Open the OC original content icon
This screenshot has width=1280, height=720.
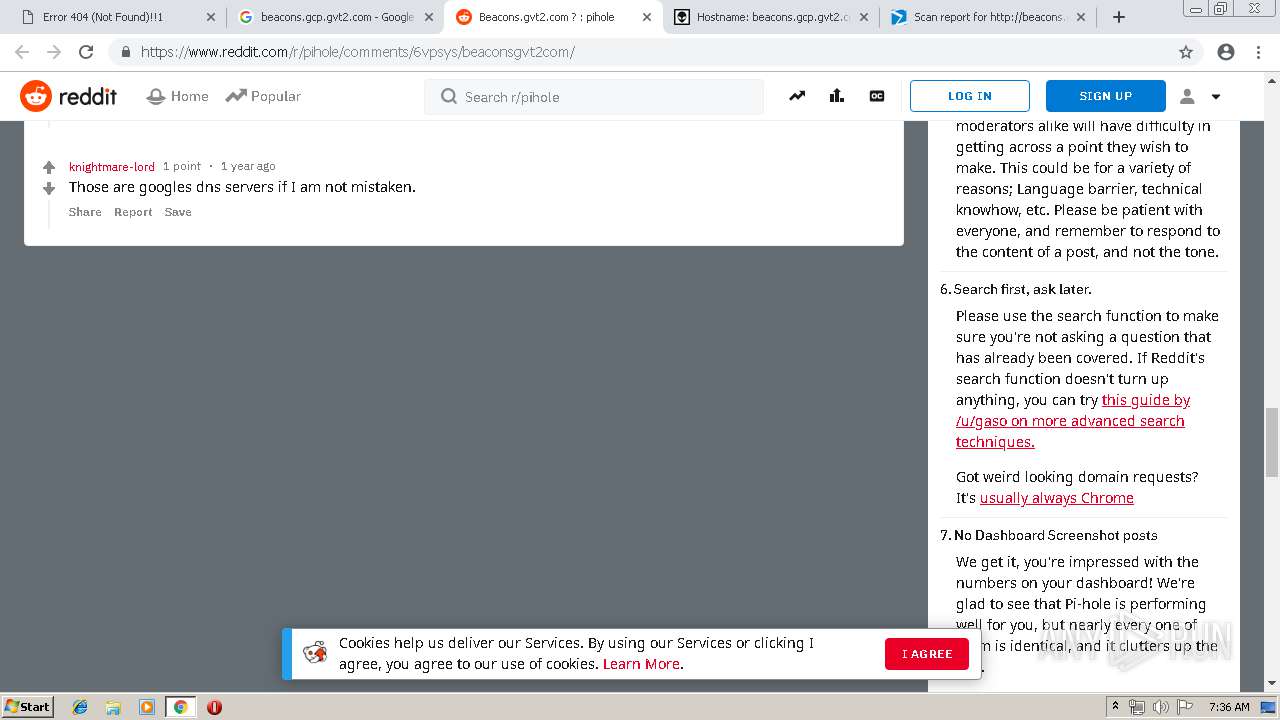tap(877, 96)
